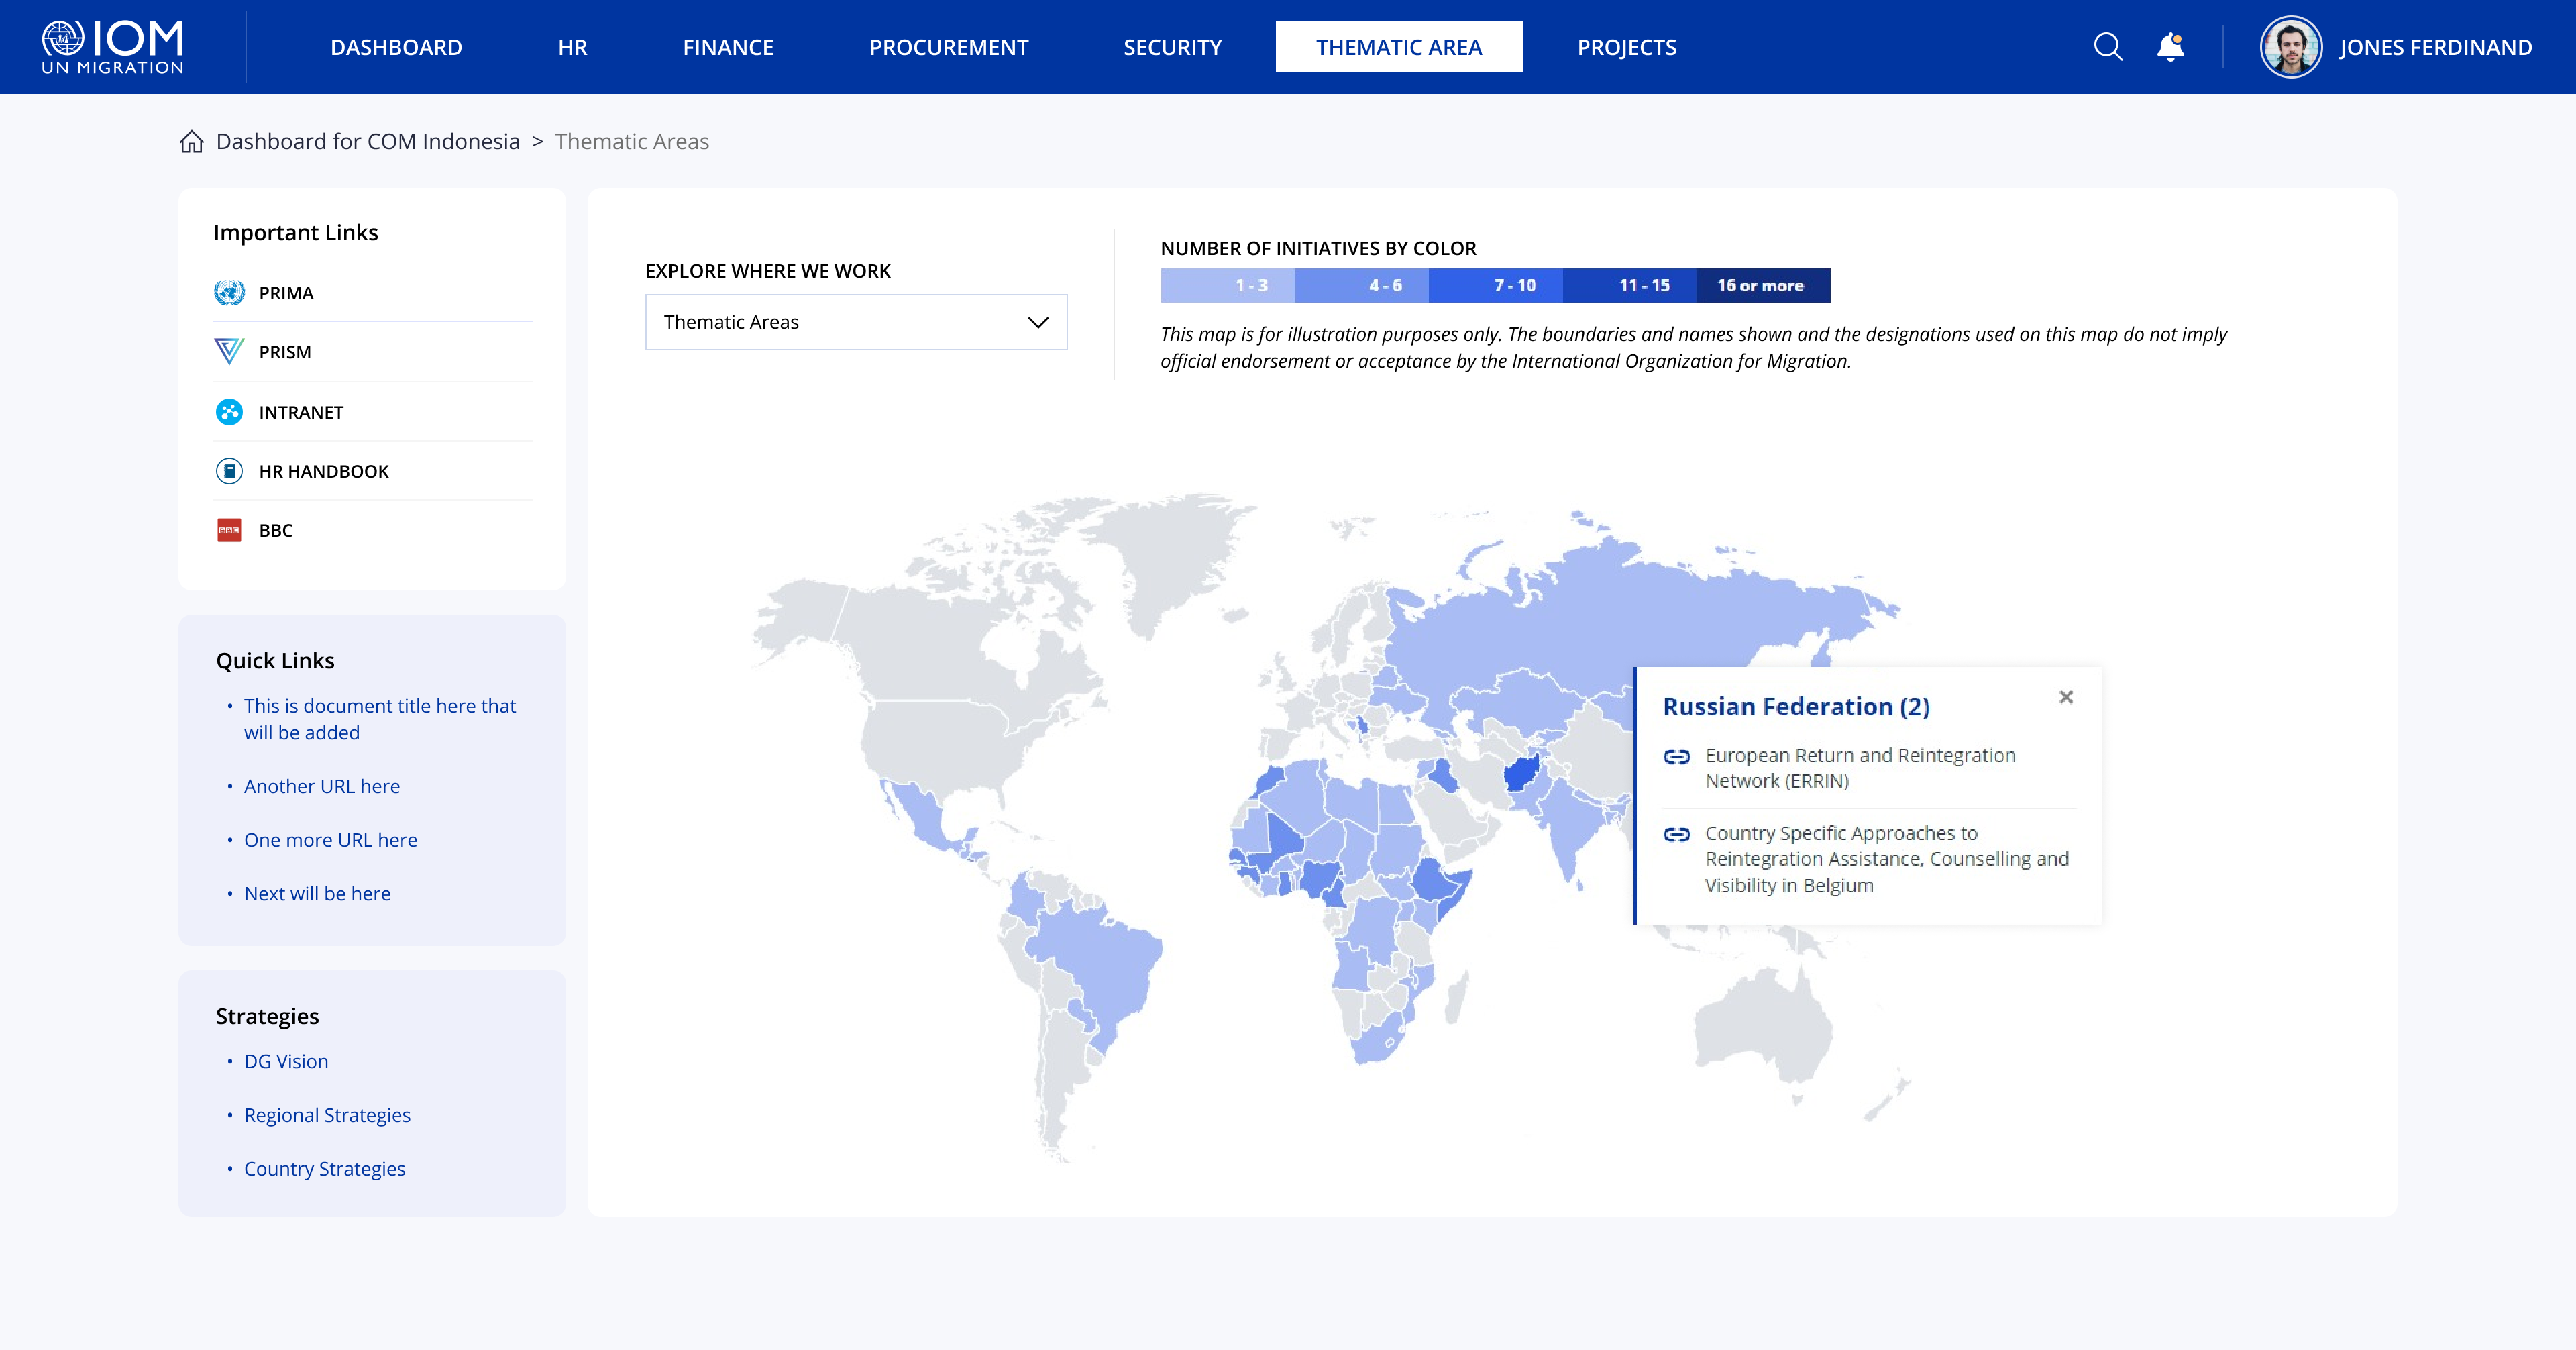Open the Thematic Areas dropdown
The width and height of the screenshot is (2576, 1350).
pyautogui.click(x=856, y=322)
